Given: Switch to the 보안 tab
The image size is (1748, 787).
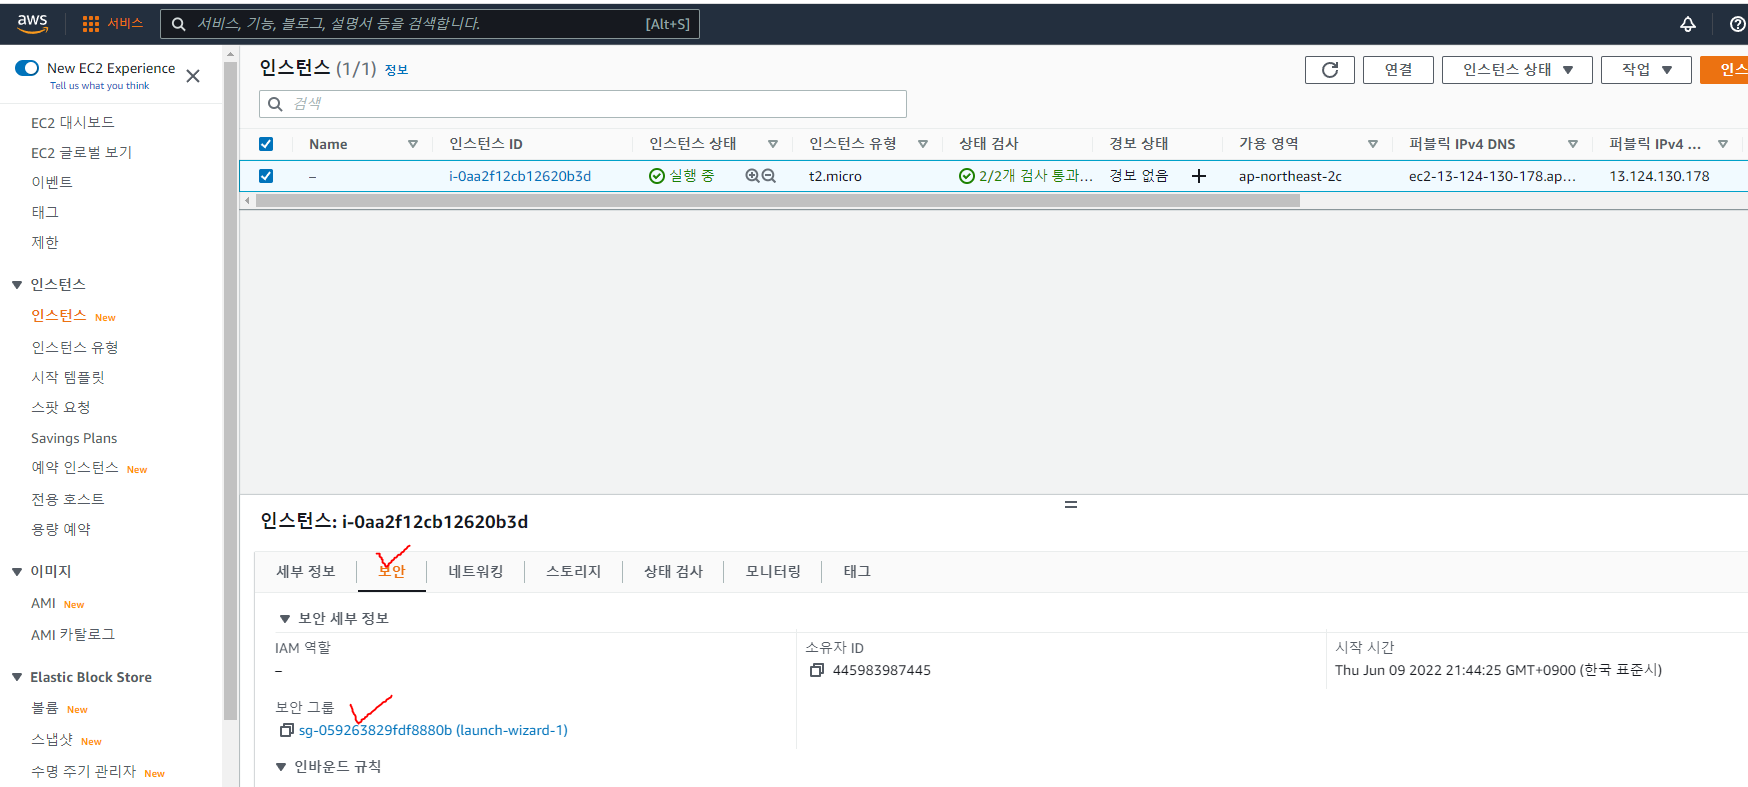Looking at the screenshot, I should click(392, 572).
